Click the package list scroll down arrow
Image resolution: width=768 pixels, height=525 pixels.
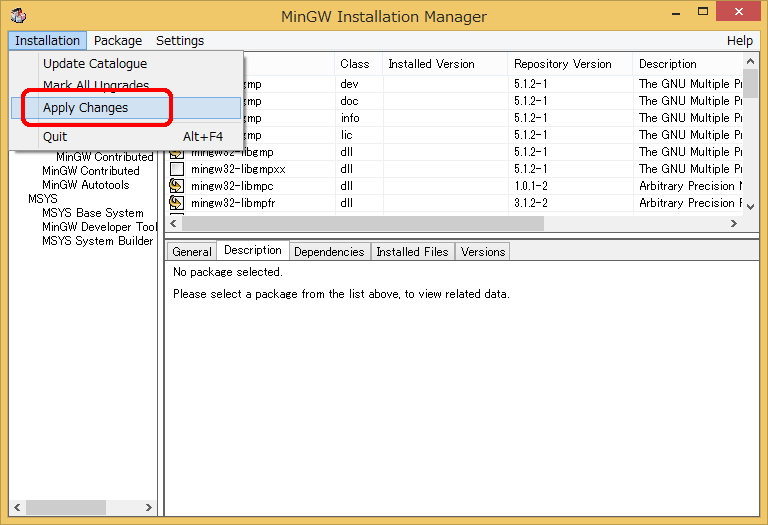pyautogui.click(x=750, y=207)
